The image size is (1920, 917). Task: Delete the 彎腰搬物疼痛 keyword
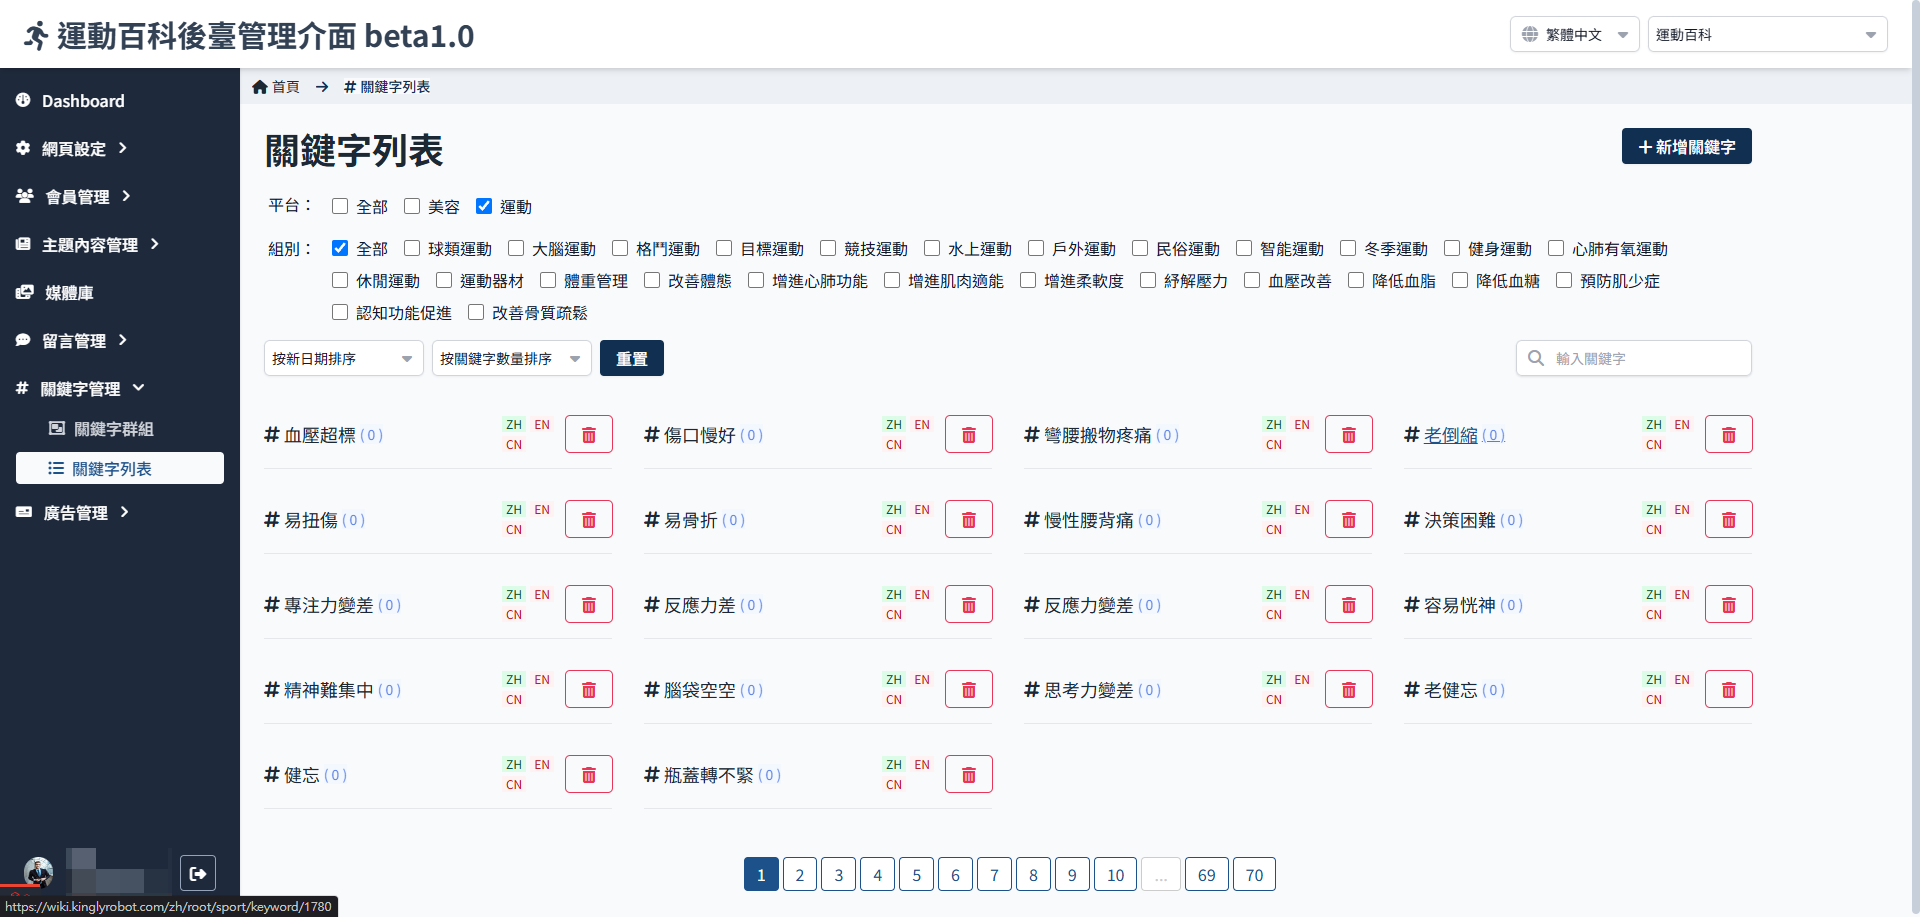coord(1349,435)
